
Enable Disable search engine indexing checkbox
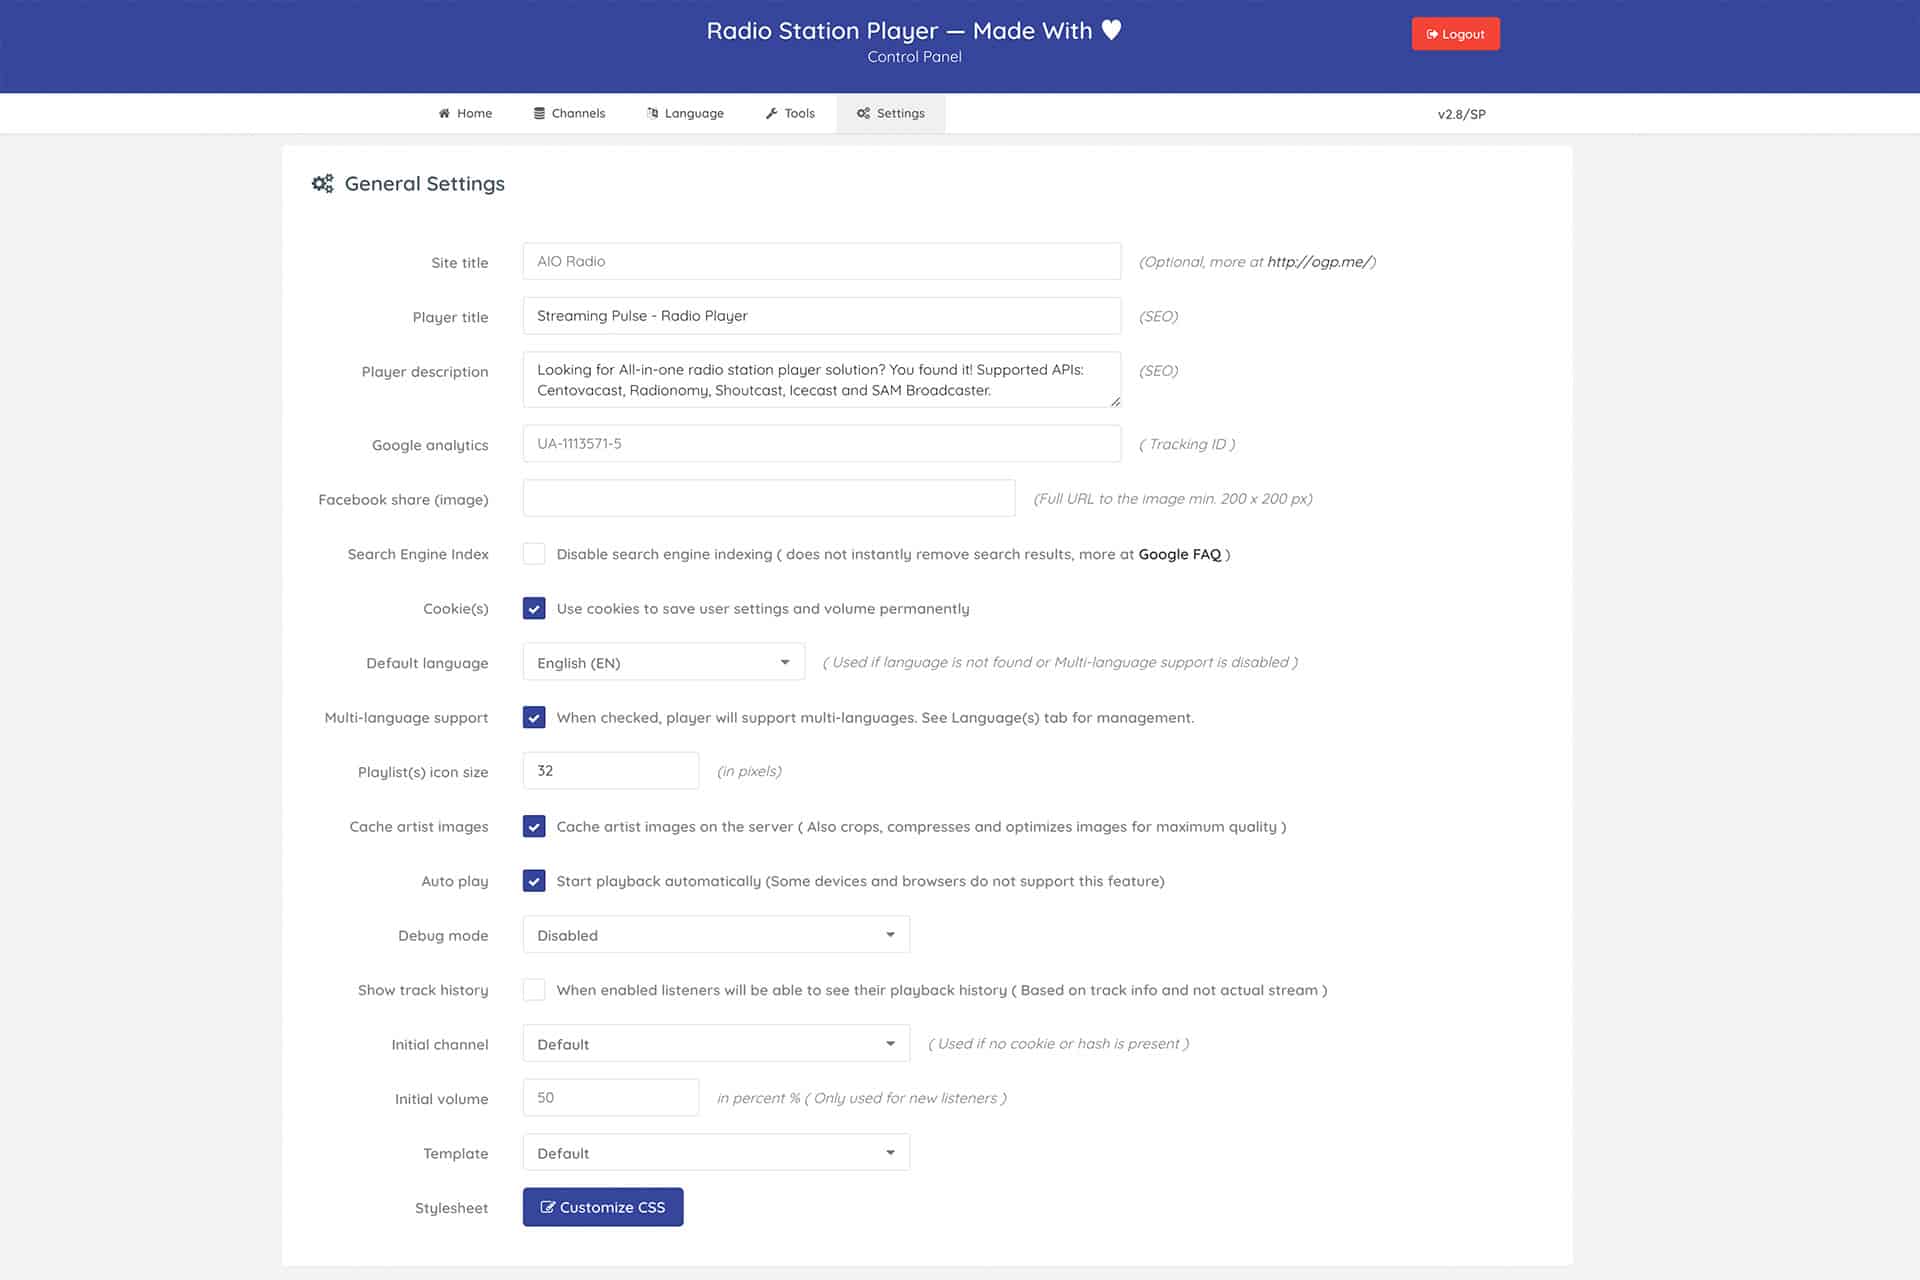point(534,554)
